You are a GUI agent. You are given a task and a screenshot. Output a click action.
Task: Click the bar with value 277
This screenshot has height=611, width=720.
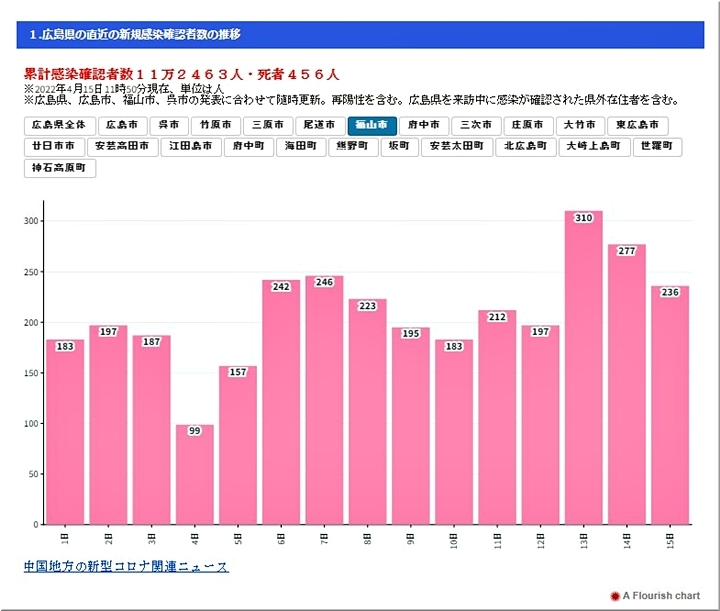(x=627, y=385)
